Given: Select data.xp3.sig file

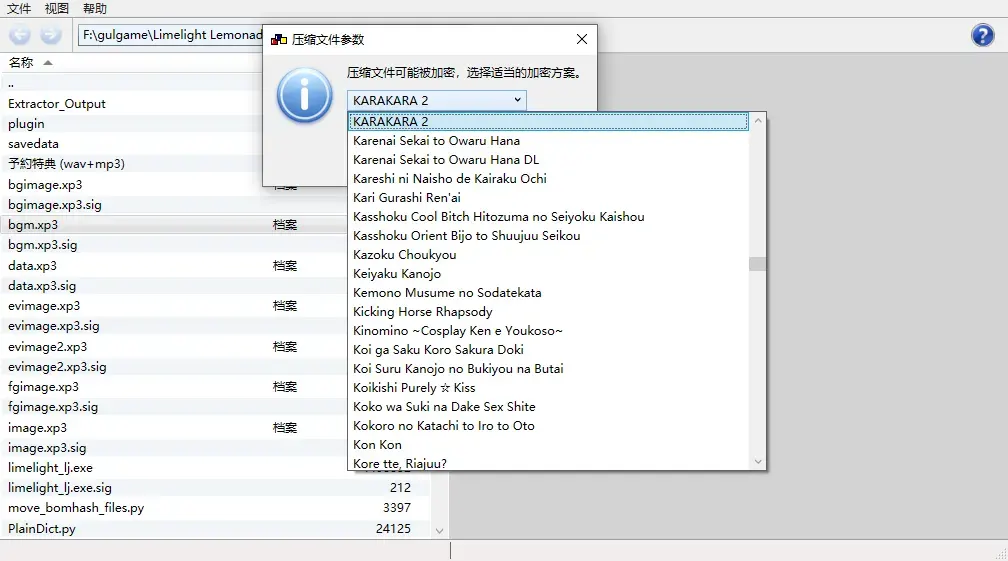Looking at the screenshot, I should coord(42,285).
